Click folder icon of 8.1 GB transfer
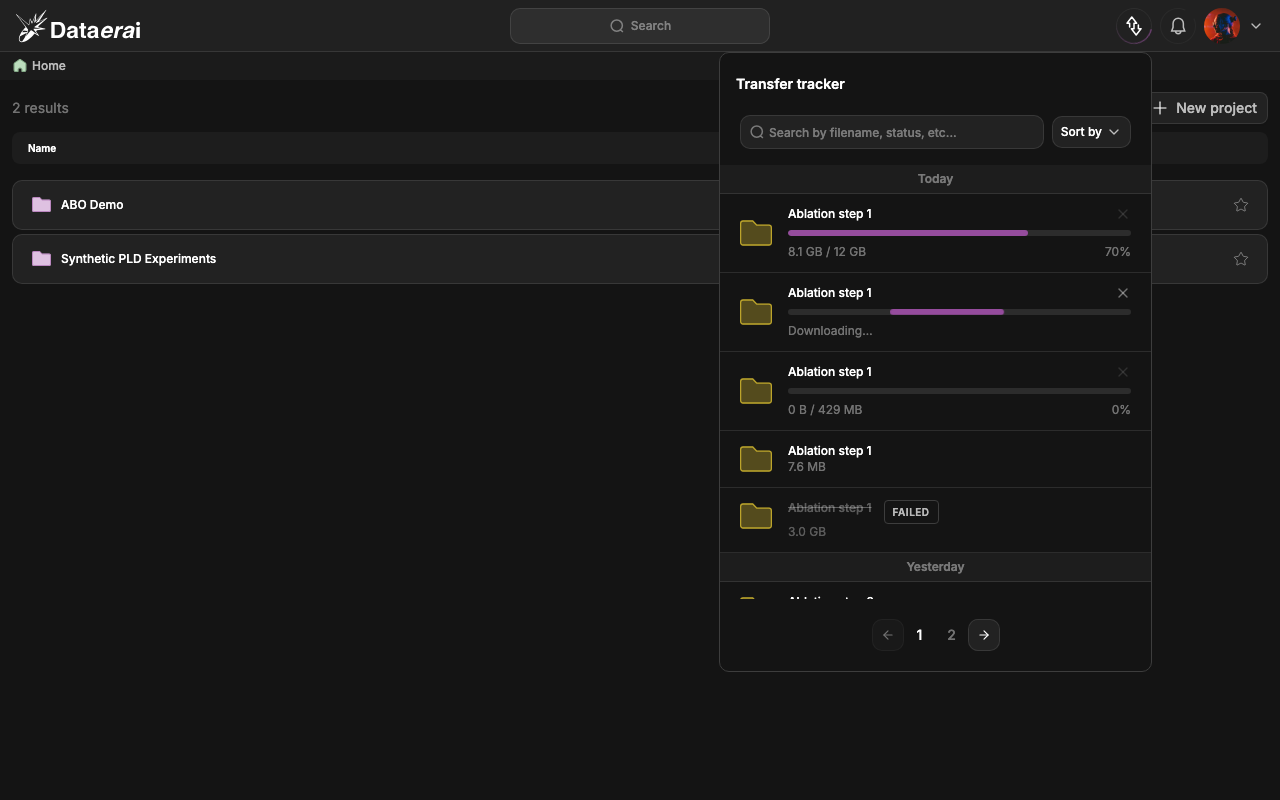1280x800 pixels. coord(756,233)
